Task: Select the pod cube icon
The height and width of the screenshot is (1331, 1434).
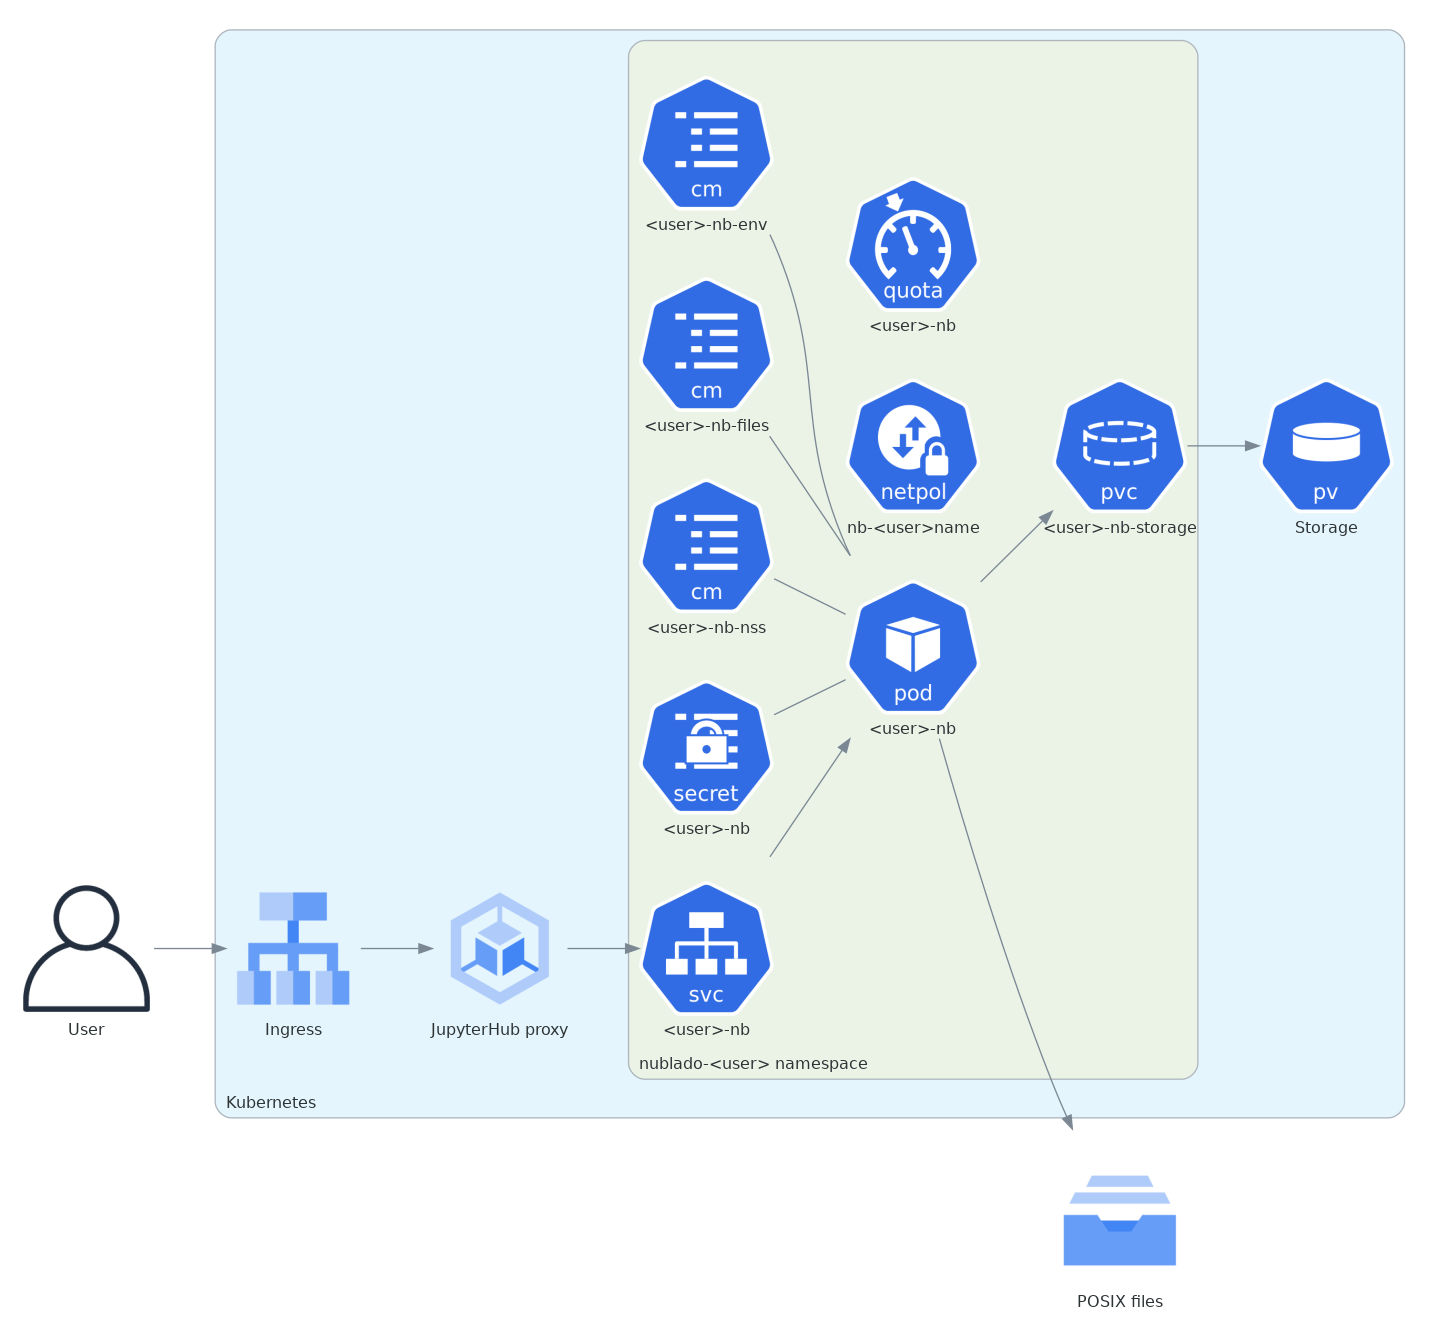Action: pyautogui.click(x=912, y=646)
